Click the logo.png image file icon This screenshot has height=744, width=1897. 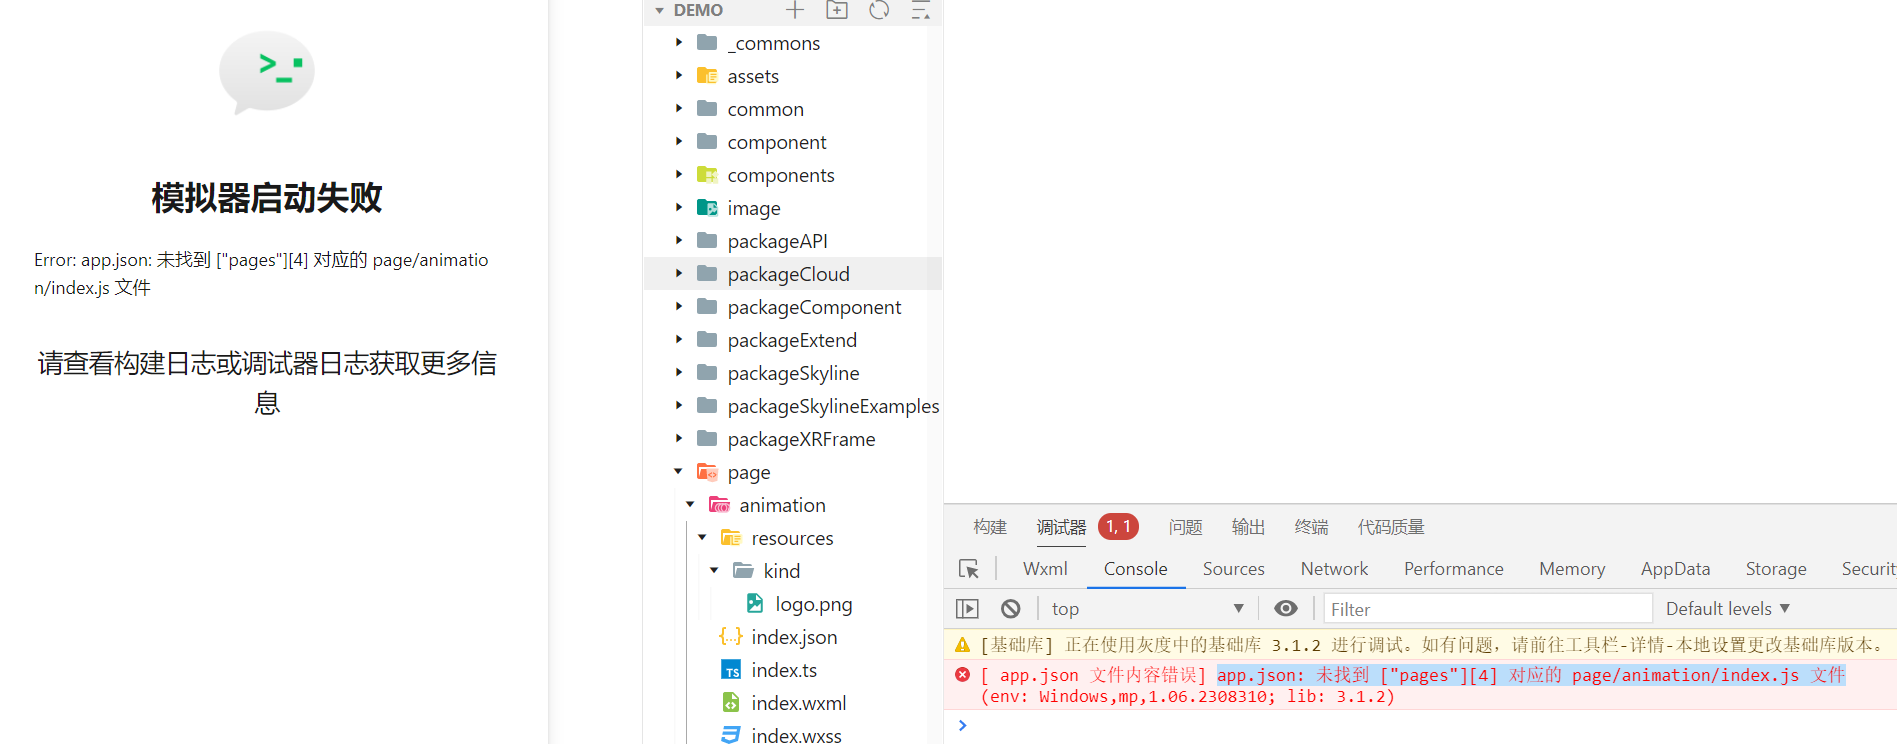(x=755, y=603)
